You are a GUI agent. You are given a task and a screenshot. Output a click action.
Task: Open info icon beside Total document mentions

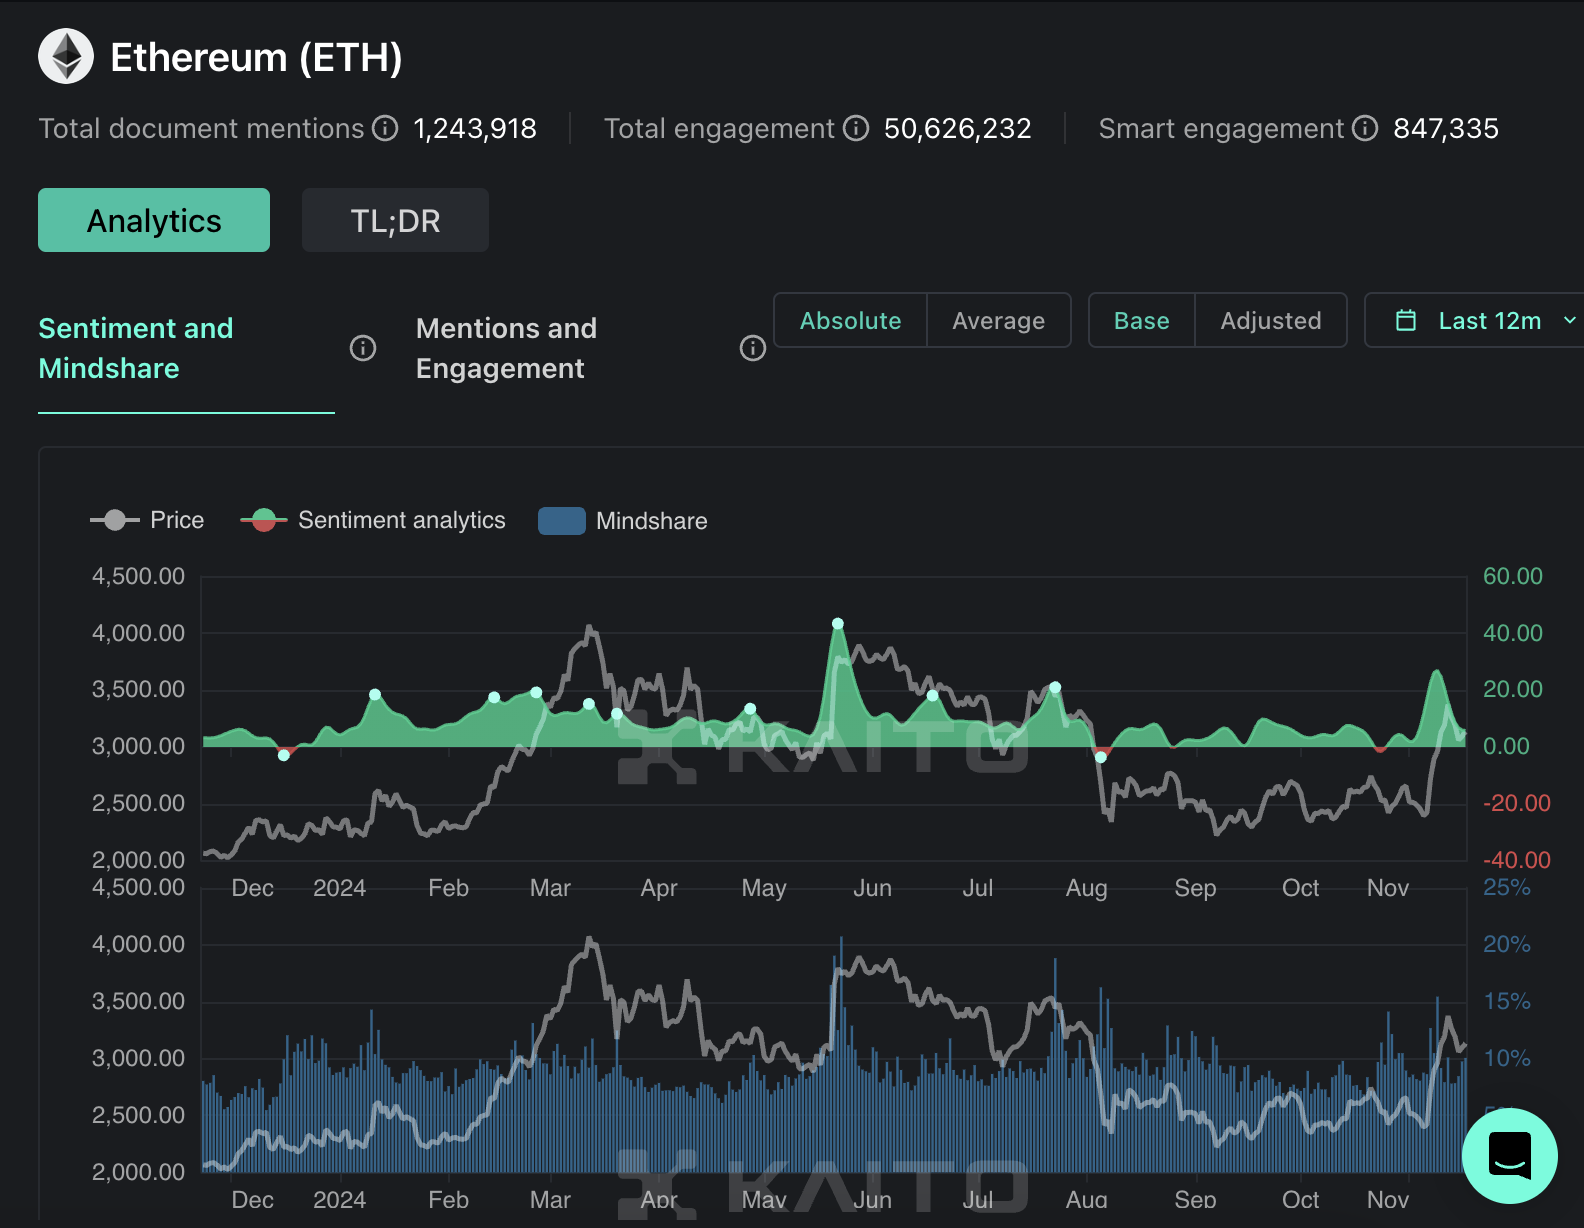pyautogui.click(x=385, y=128)
